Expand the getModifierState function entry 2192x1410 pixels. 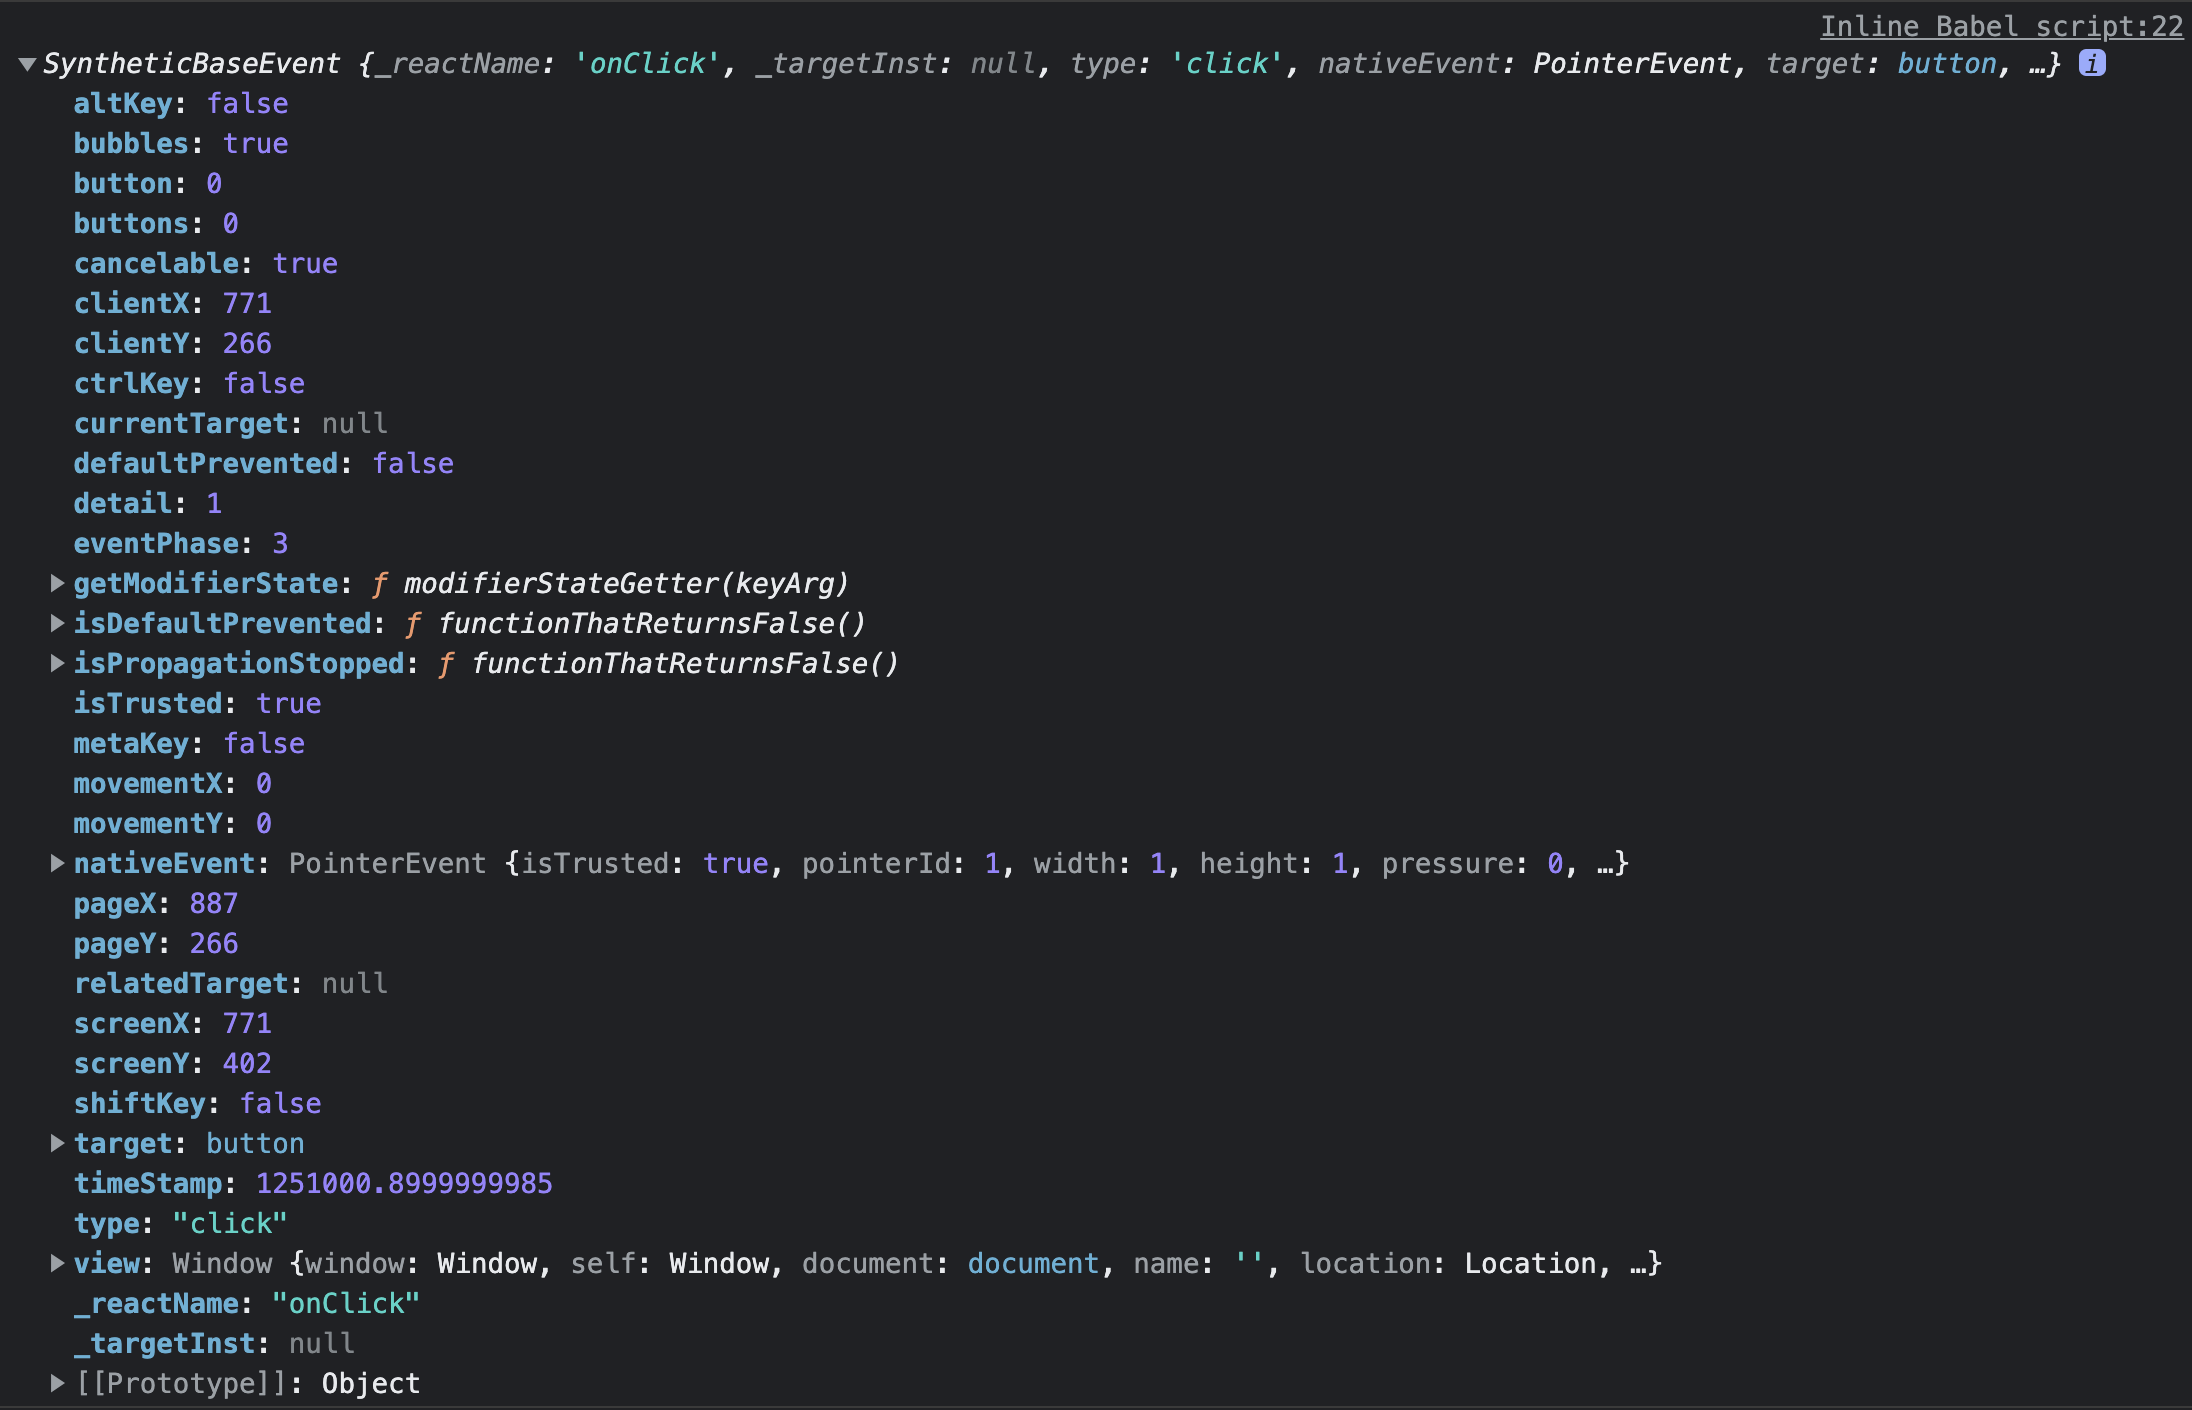(57, 583)
